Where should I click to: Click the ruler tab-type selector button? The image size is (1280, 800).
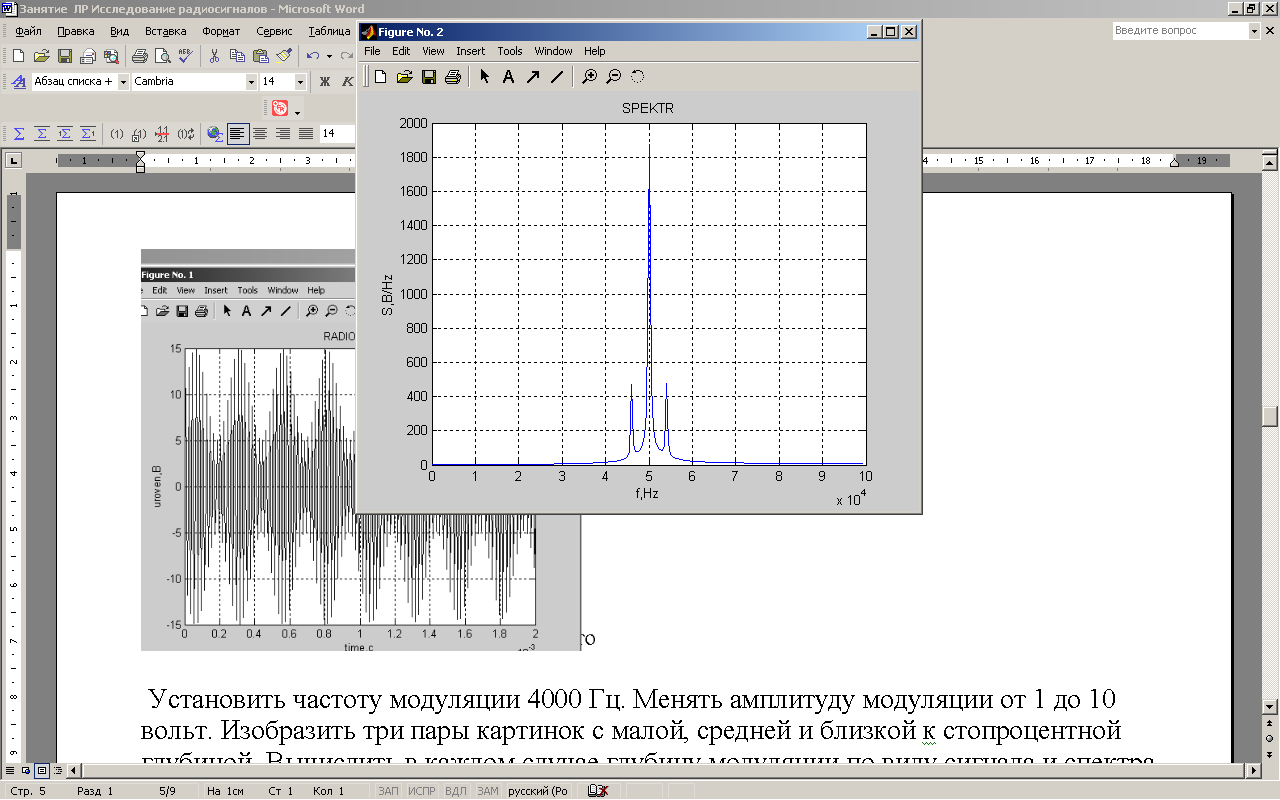point(13,160)
